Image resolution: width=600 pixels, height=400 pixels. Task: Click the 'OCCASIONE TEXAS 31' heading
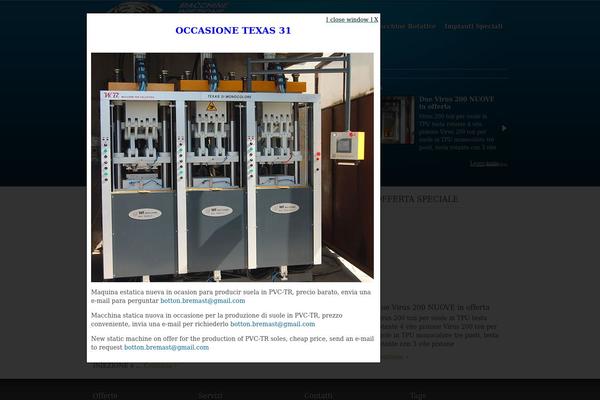[233, 31]
